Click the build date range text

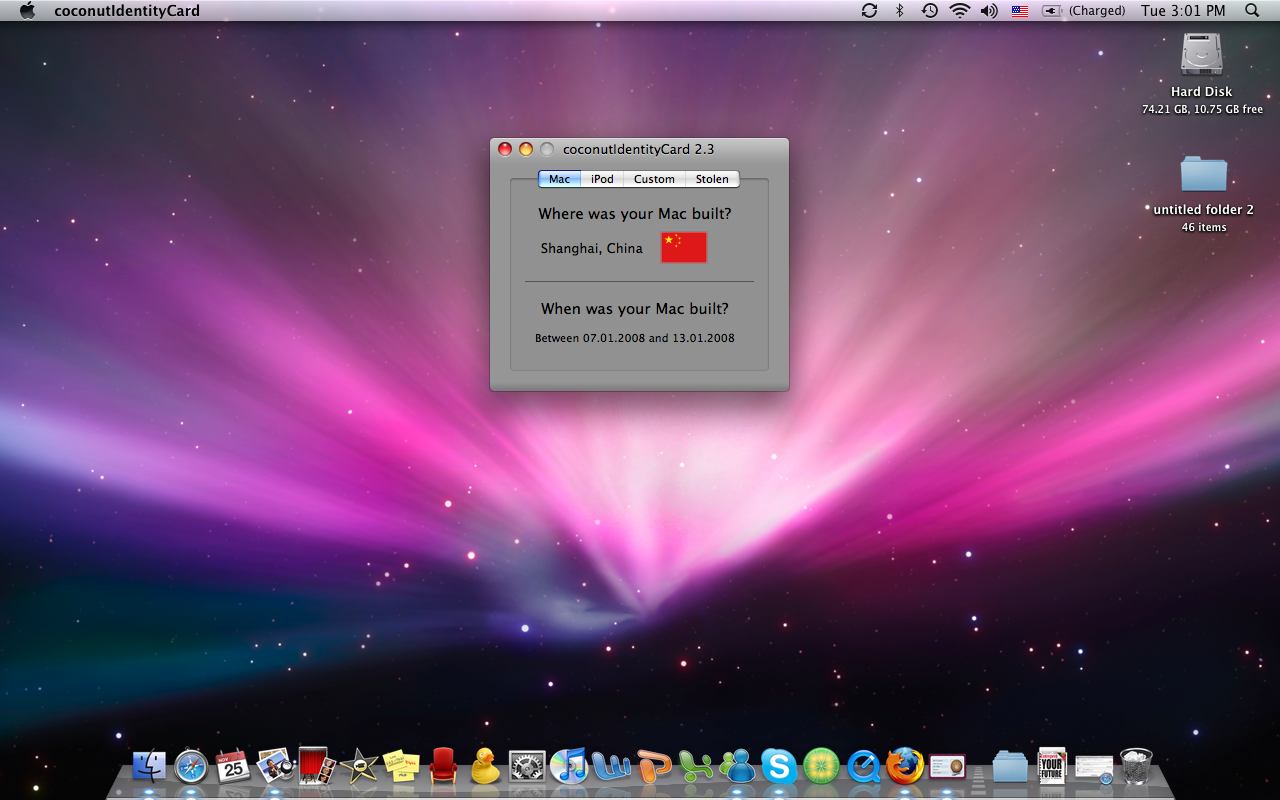pyautogui.click(x=635, y=338)
